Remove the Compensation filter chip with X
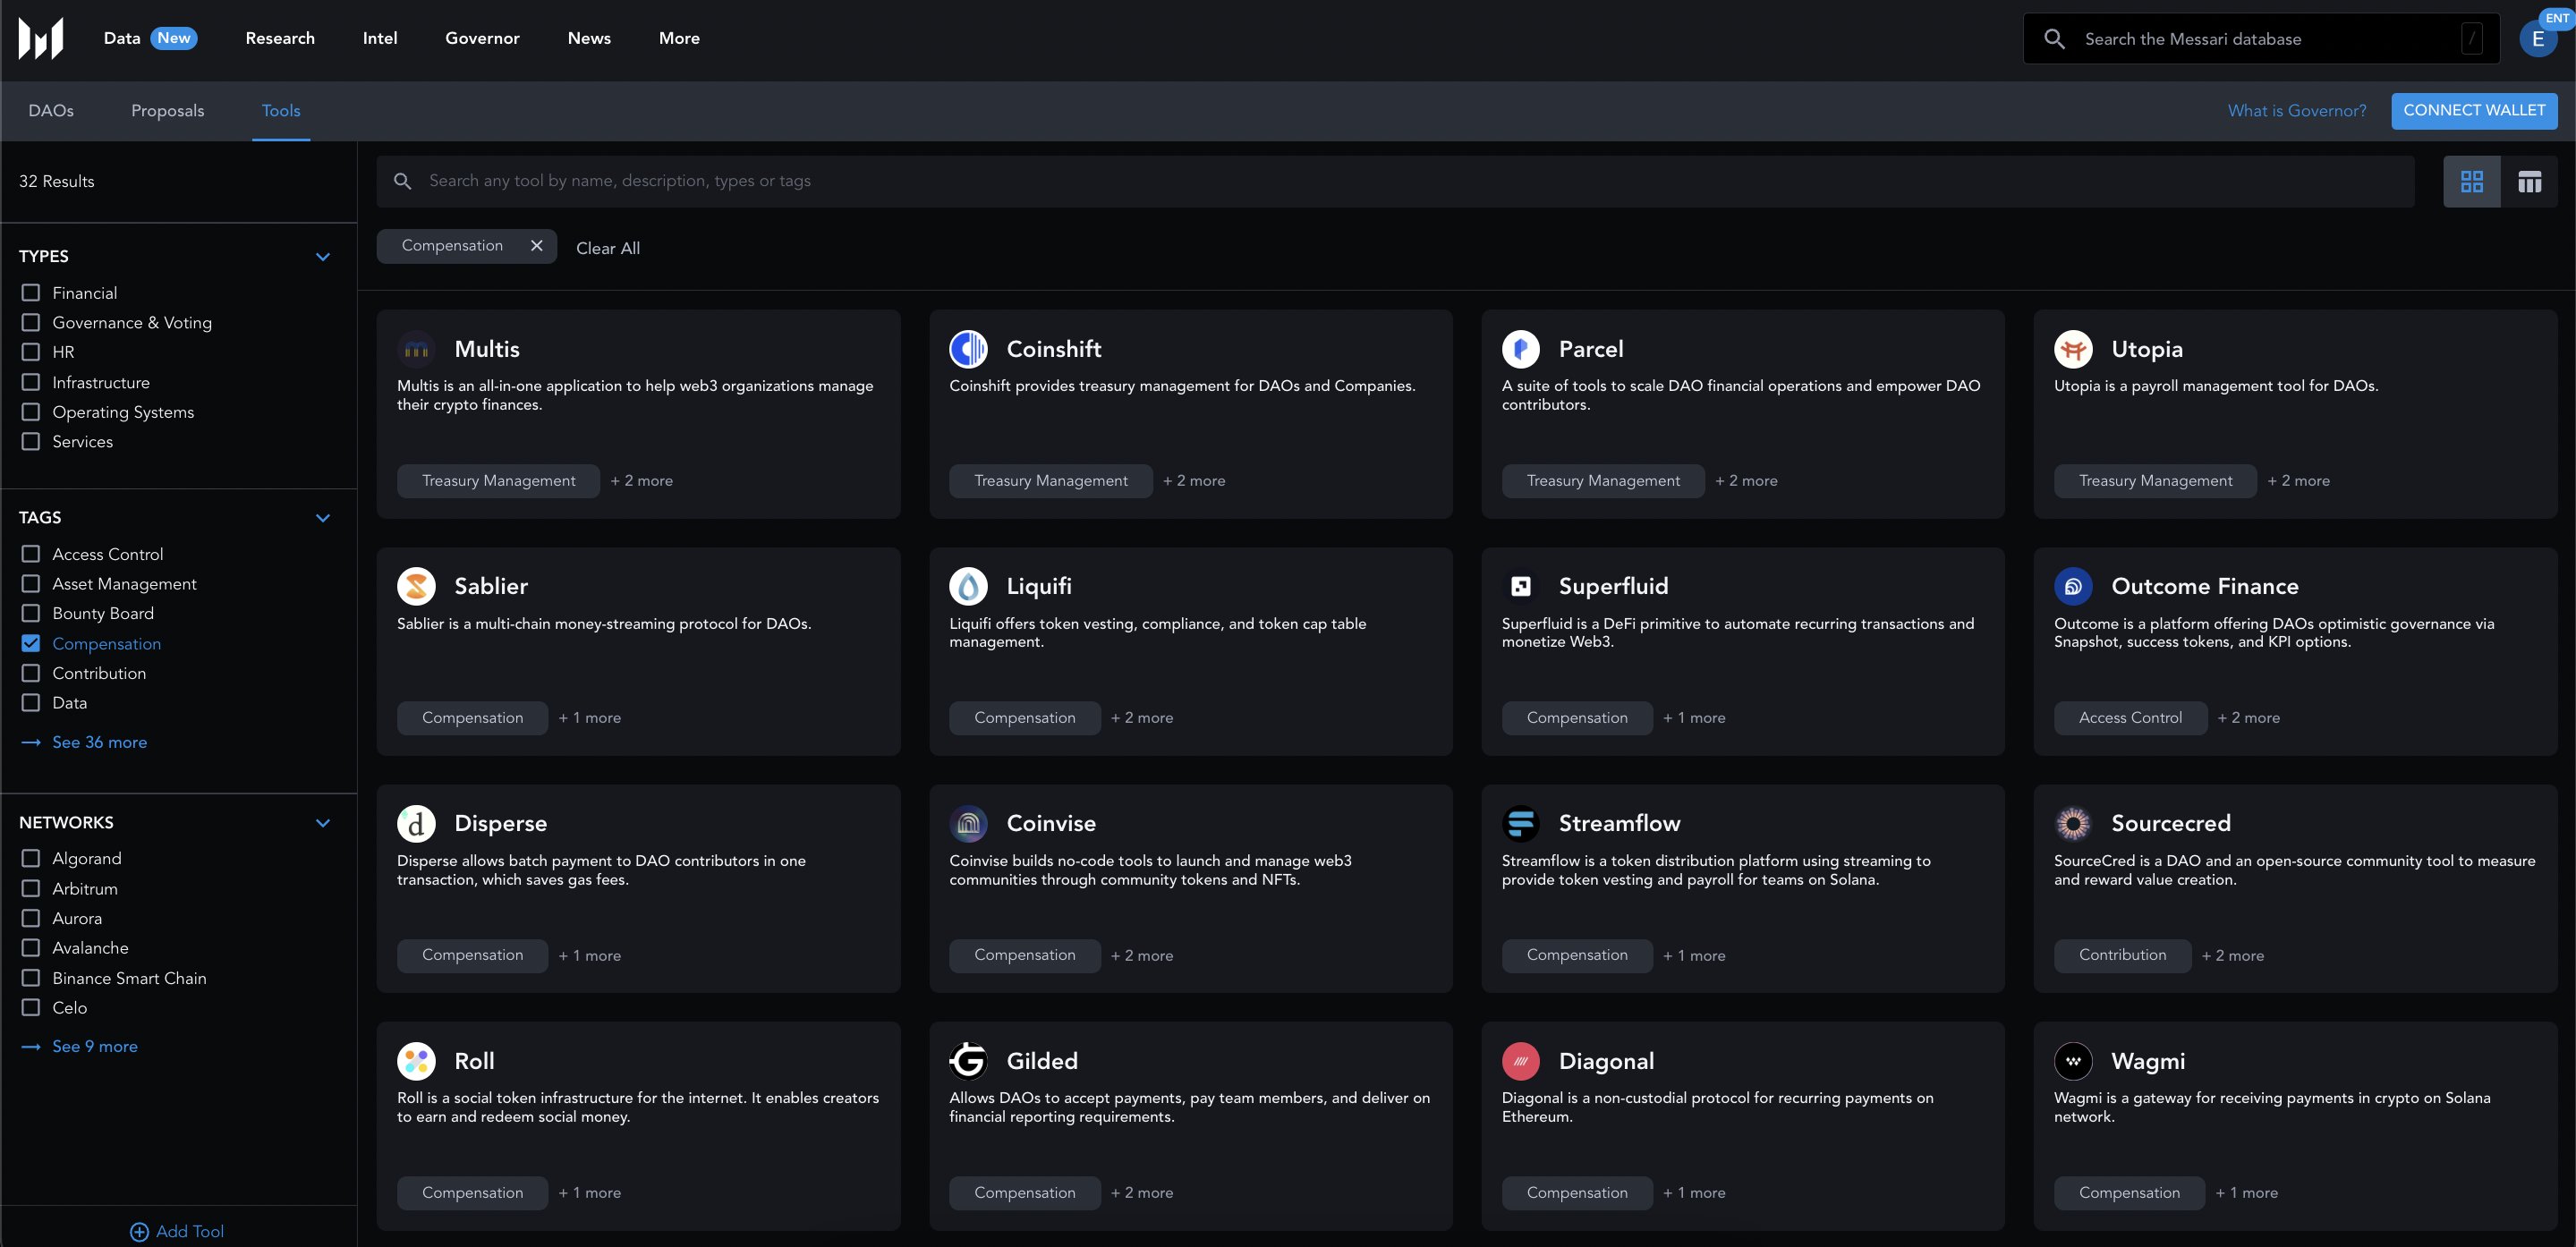Viewport: 2576px width, 1247px height. [x=536, y=246]
